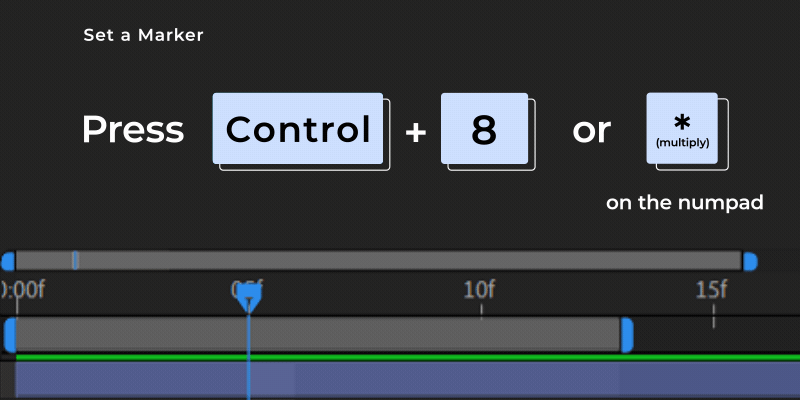Click the work area start handle
The height and width of the screenshot is (400, 800).
pyautogui.click(x=10, y=335)
